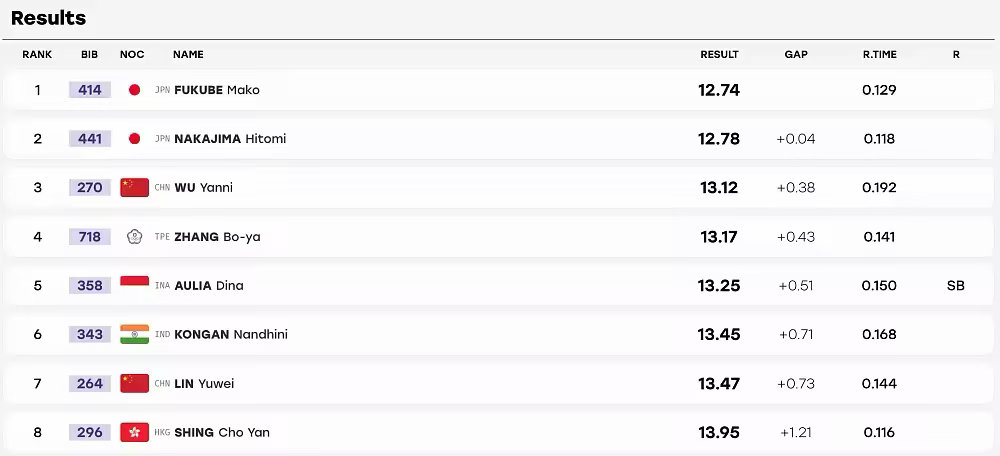The image size is (1000, 456).
Task: Select the SHING Cho Yan name
Action: pyautogui.click(x=222, y=432)
